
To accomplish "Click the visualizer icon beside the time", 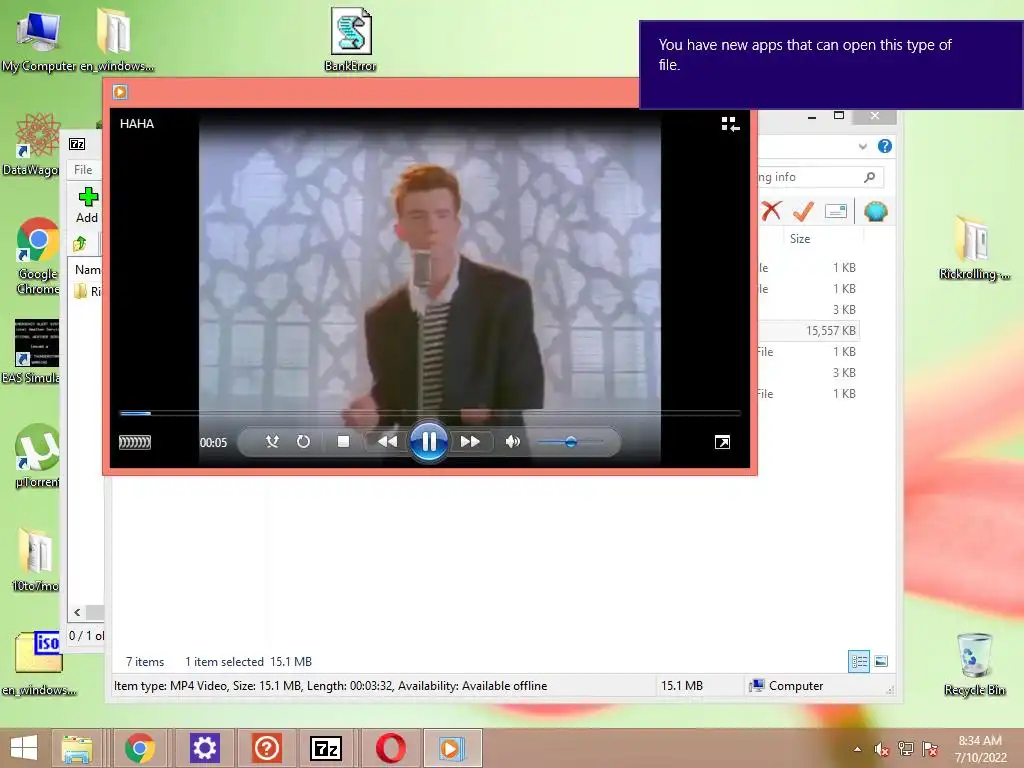I will [x=135, y=443].
